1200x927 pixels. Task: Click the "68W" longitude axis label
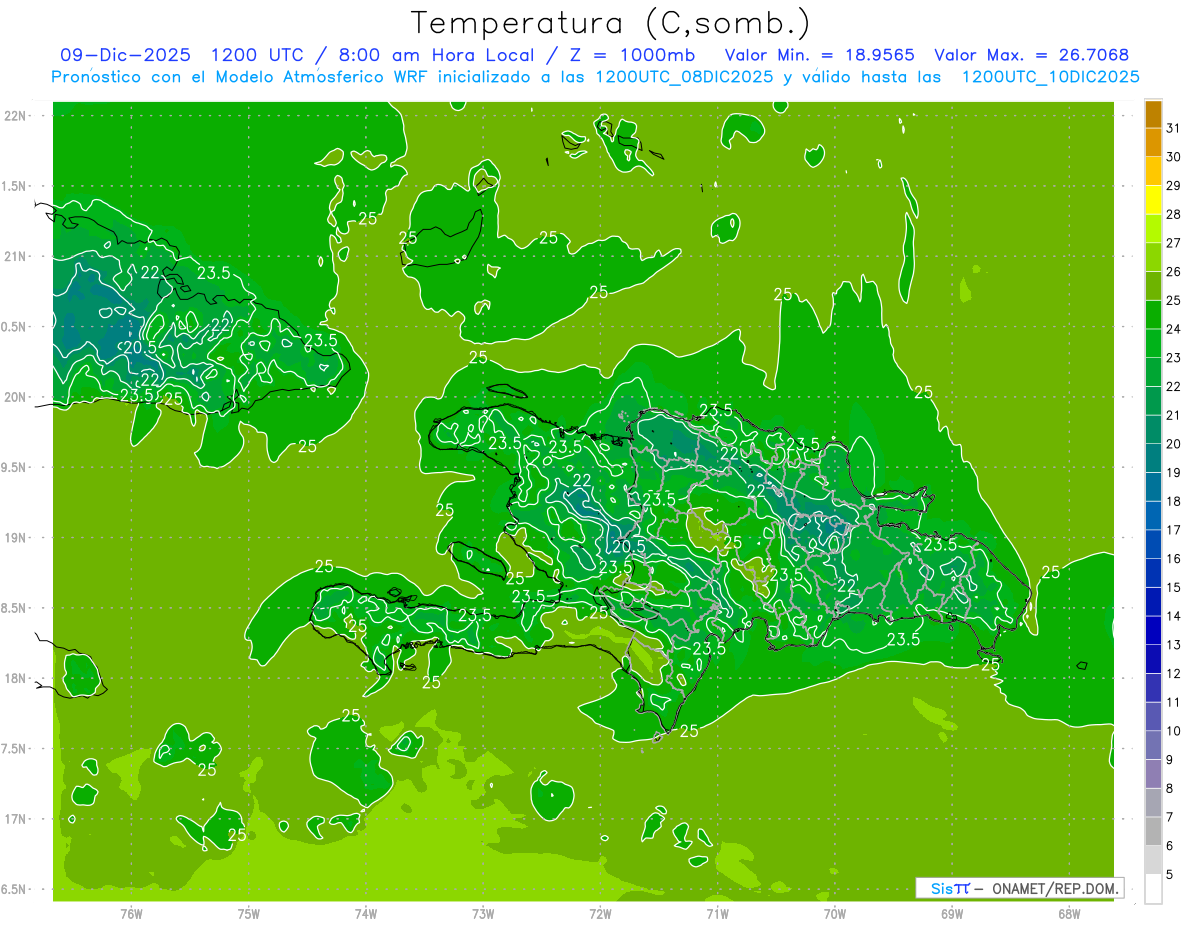coord(1069,914)
